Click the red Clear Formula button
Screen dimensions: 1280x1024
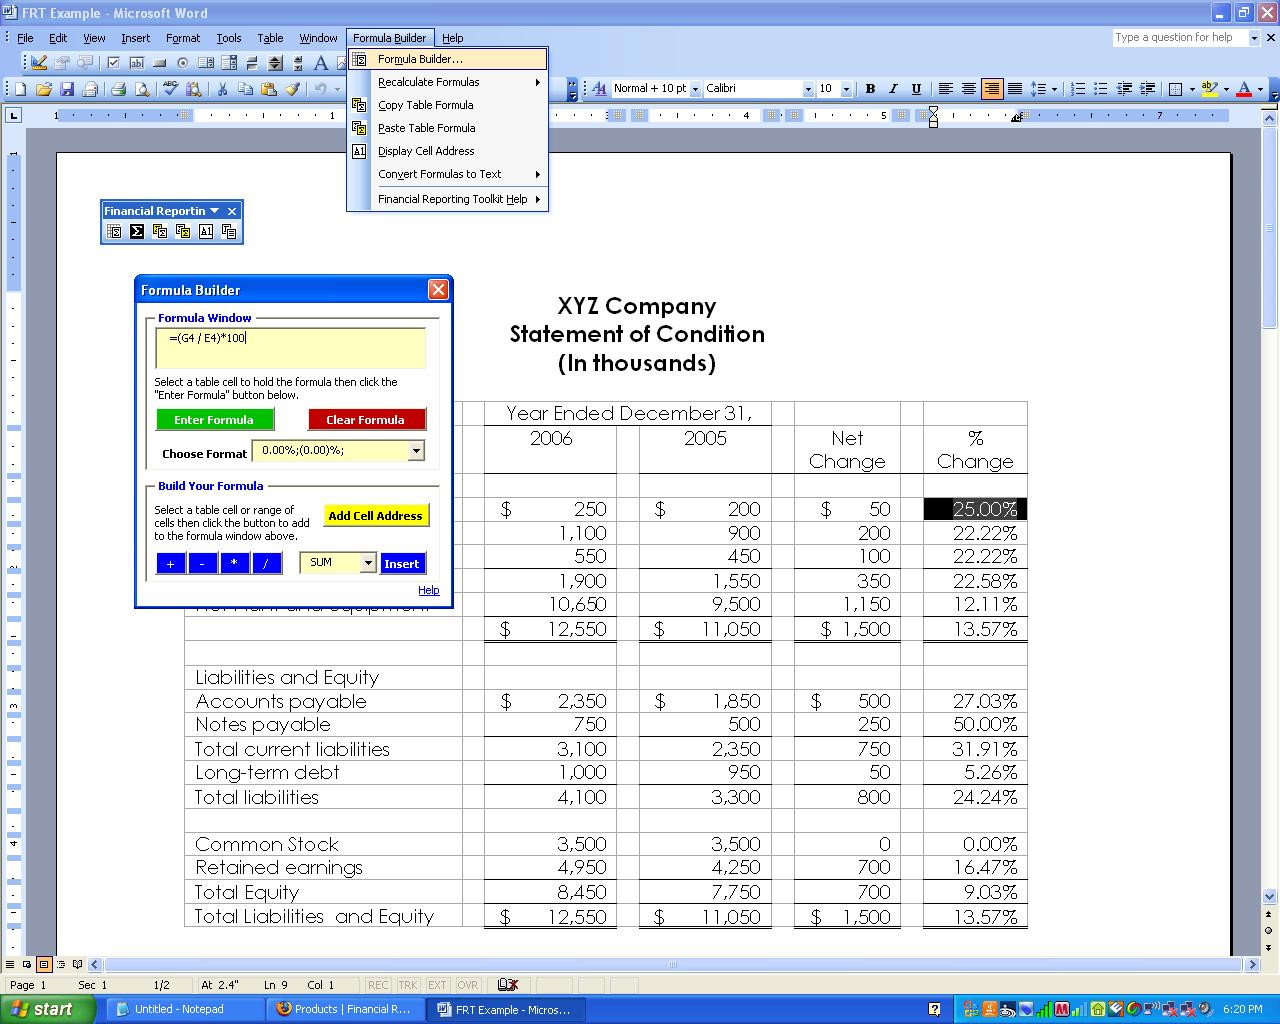tap(366, 420)
